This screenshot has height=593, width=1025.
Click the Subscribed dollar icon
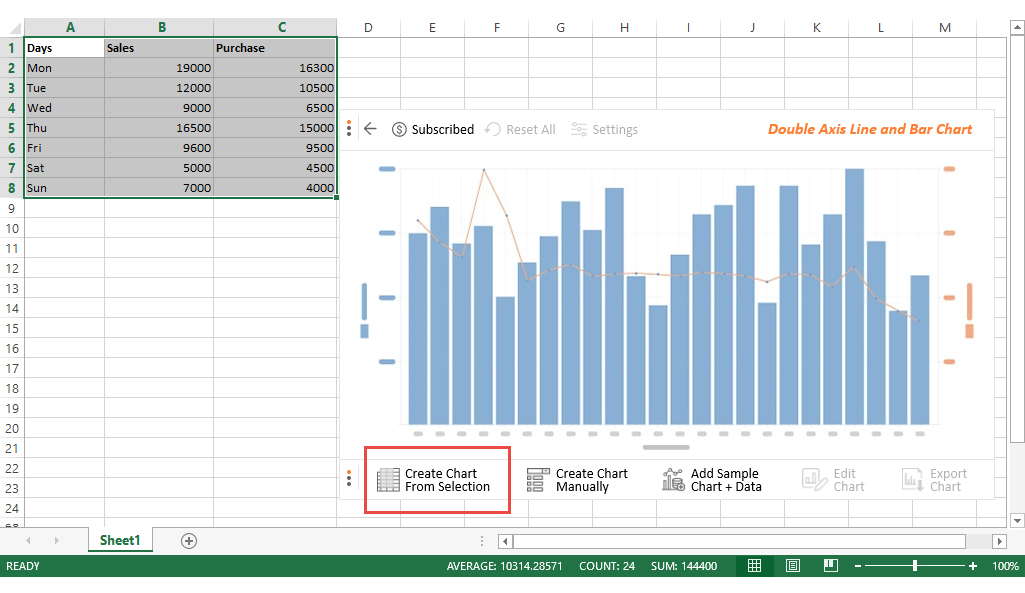coord(399,129)
